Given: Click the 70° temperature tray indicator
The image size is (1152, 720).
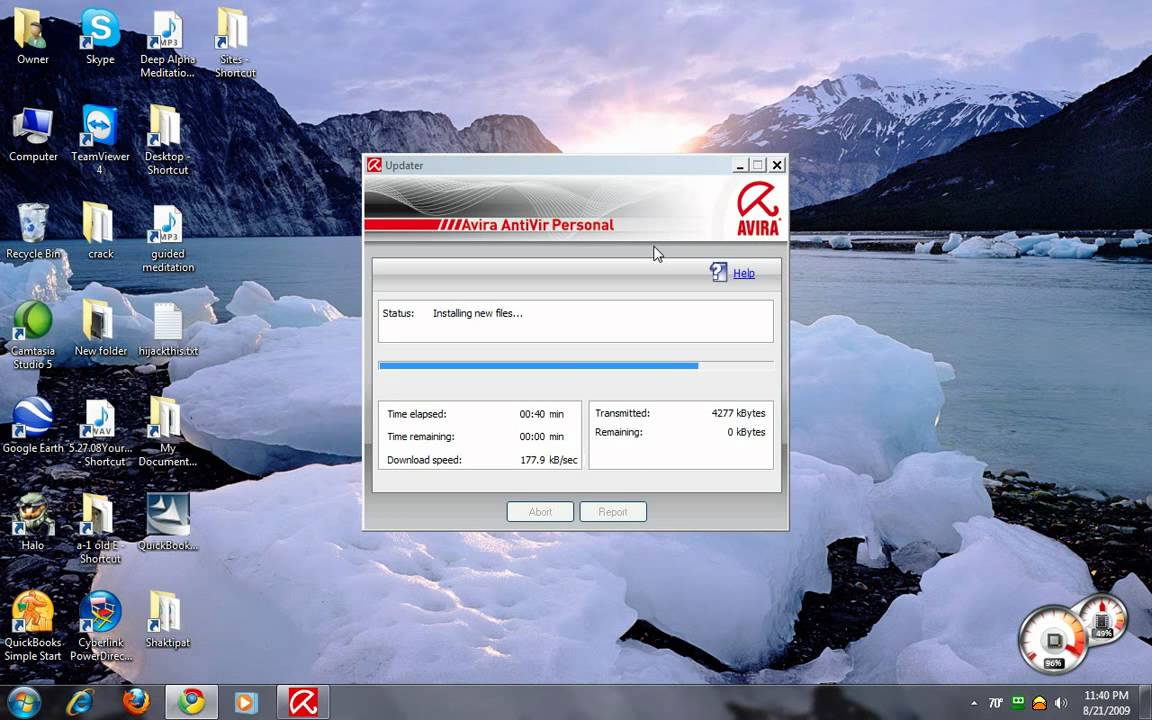Looking at the screenshot, I should point(996,703).
